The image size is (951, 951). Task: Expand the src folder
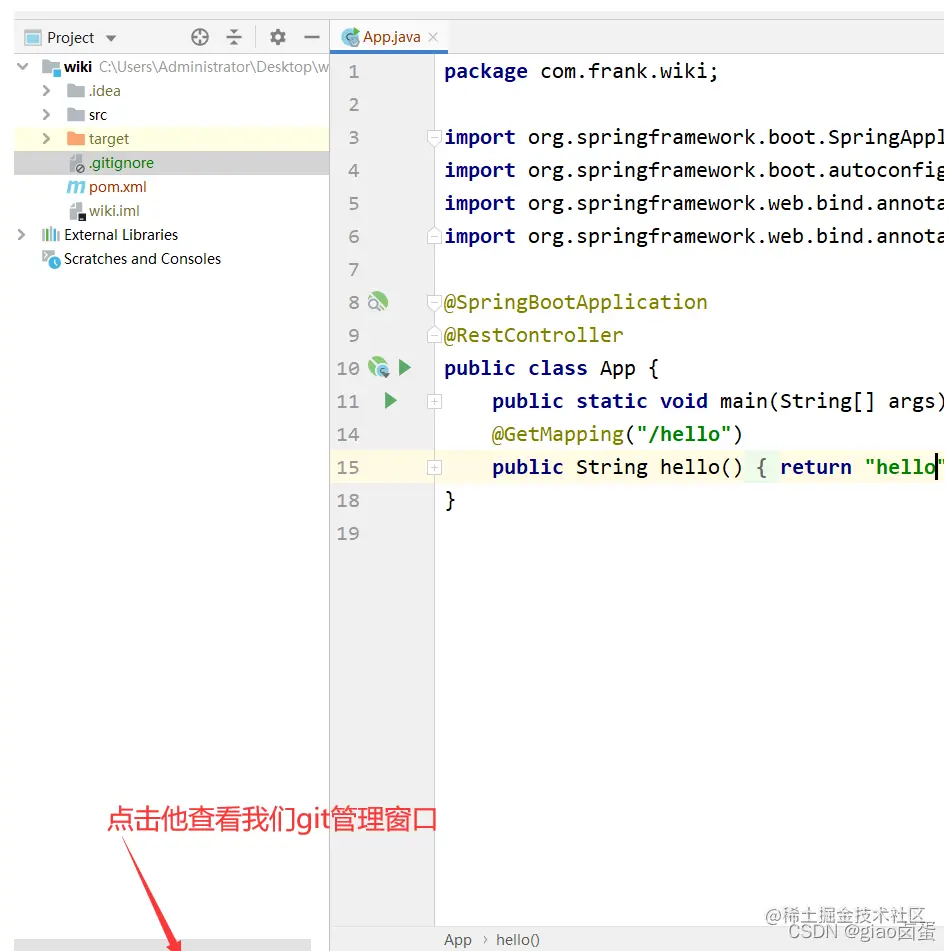point(46,114)
